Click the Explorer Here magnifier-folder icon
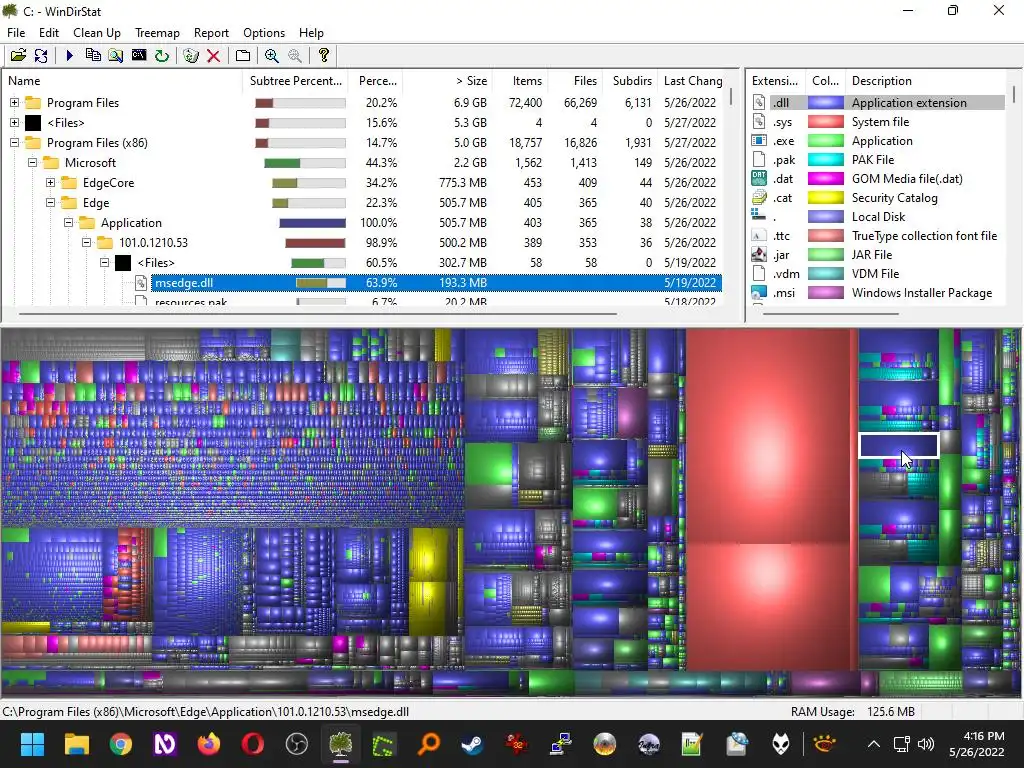The width and height of the screenshot is (1024, 768). tap(116, 56)
